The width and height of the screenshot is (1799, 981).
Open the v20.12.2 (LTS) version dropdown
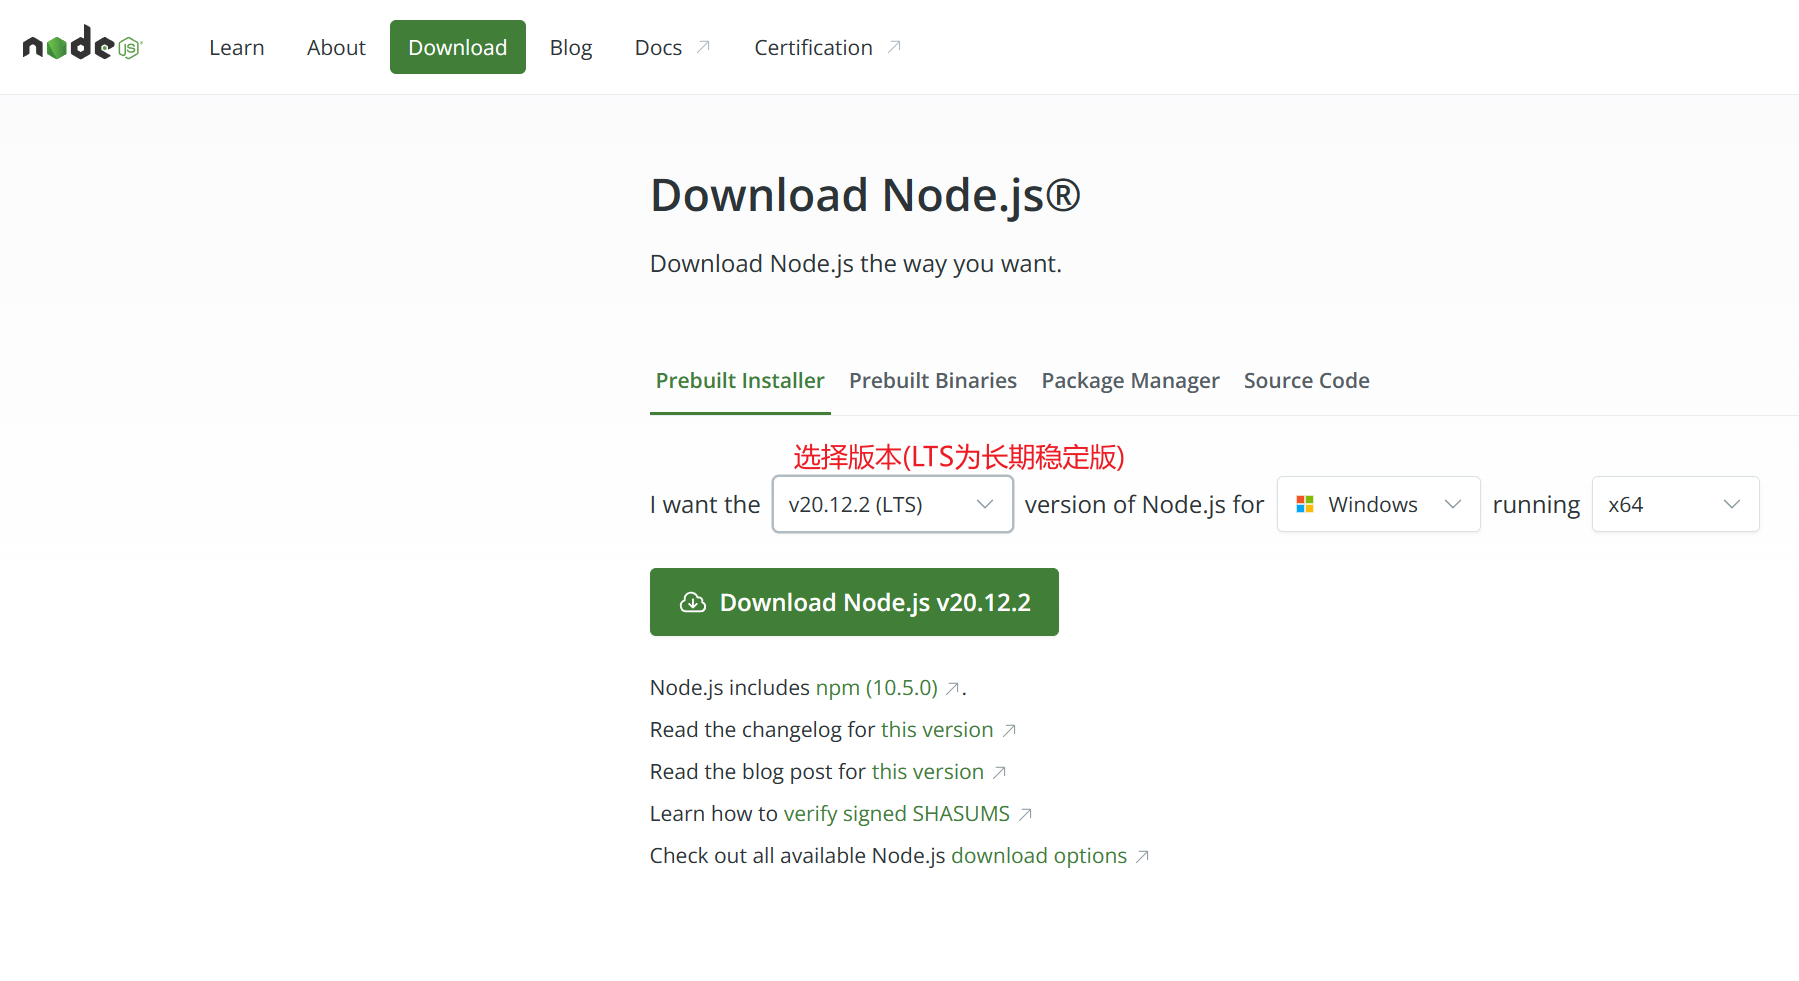coord(892,504)
